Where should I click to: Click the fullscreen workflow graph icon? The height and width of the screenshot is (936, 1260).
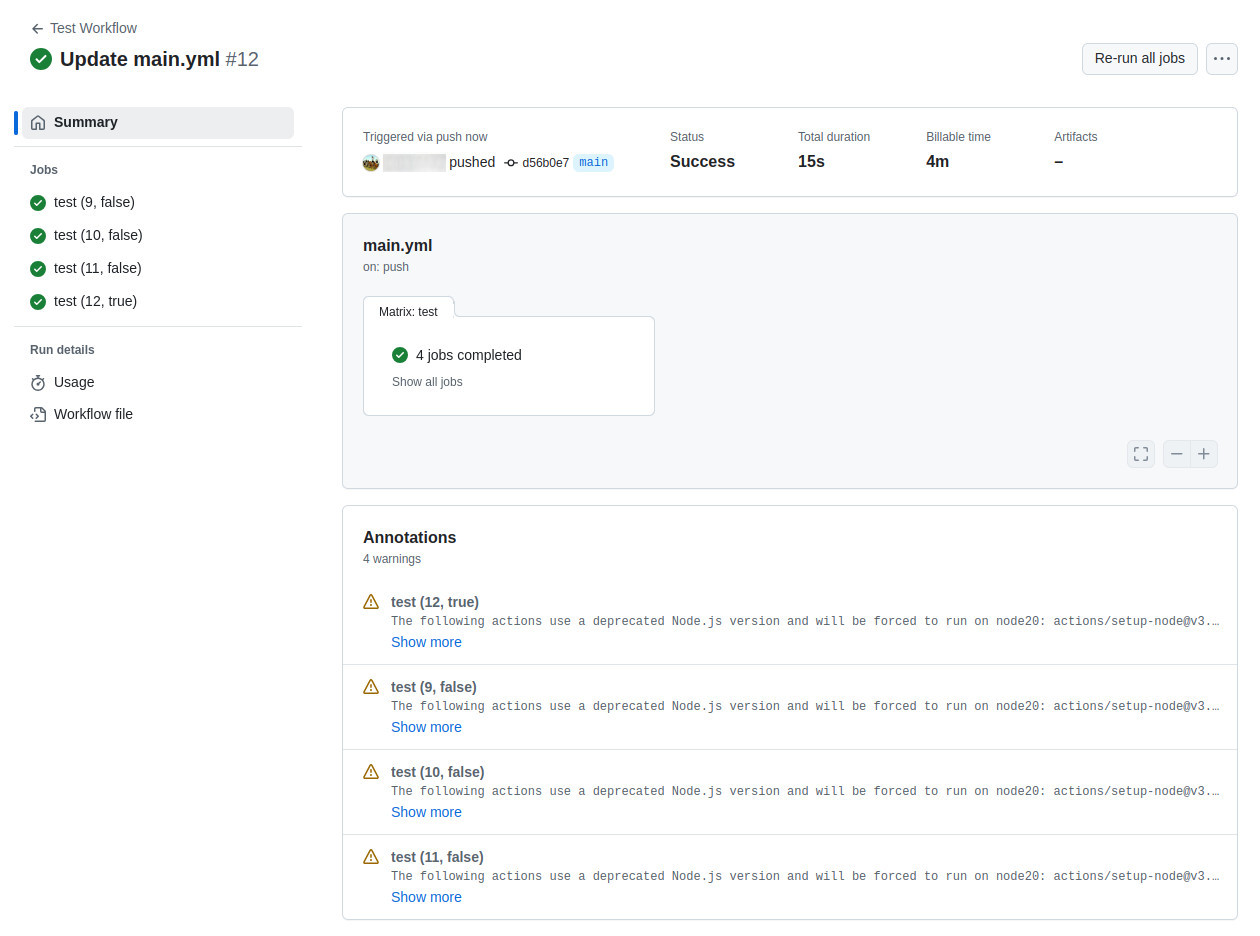click(x=1141, y=454)
